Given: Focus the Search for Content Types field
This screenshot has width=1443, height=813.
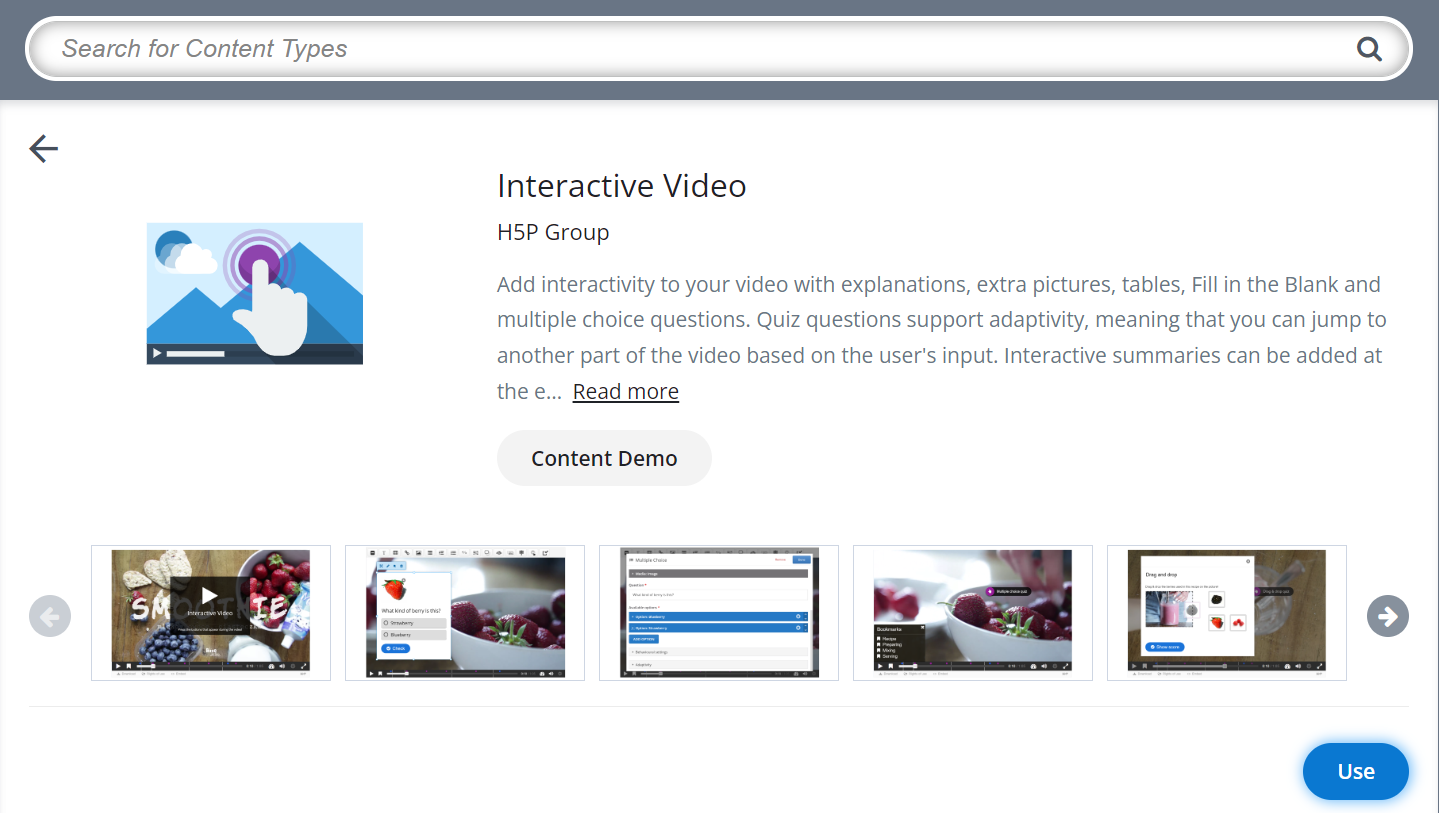Looking at the screenshot, I should coord(718,49).
